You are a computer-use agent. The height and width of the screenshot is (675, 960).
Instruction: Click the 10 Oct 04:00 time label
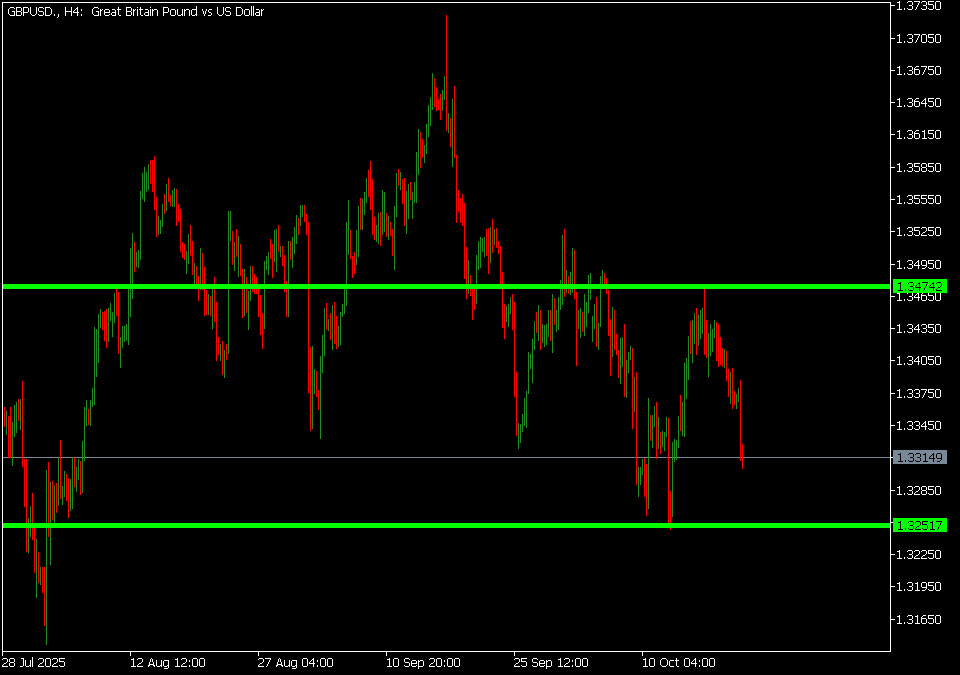(679, 662)
